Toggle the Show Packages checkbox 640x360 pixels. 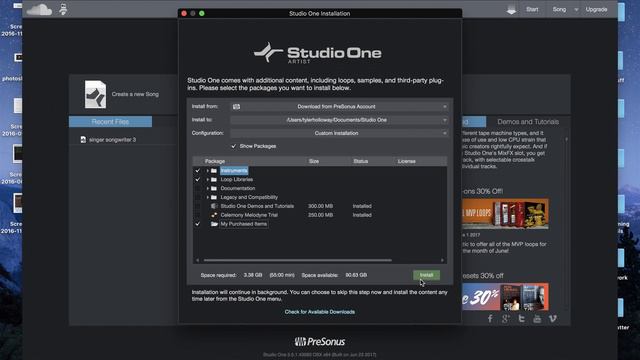[x=234, y=146]
